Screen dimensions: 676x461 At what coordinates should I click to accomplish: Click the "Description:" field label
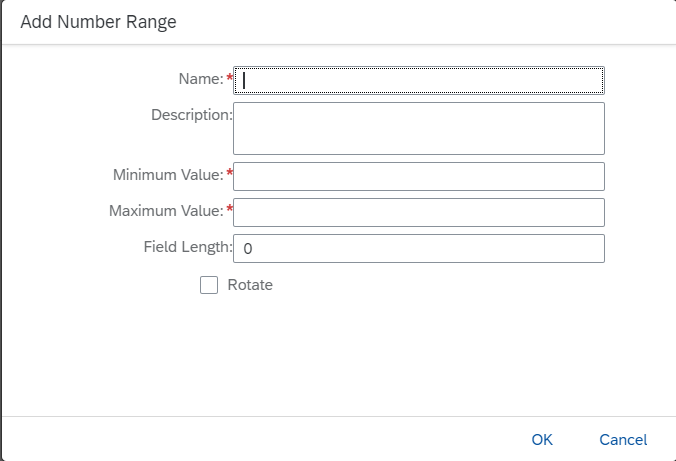(x=191, y=115)
